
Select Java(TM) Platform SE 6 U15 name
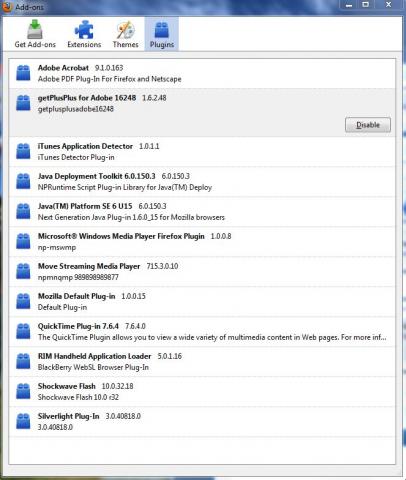pos(85,206)
